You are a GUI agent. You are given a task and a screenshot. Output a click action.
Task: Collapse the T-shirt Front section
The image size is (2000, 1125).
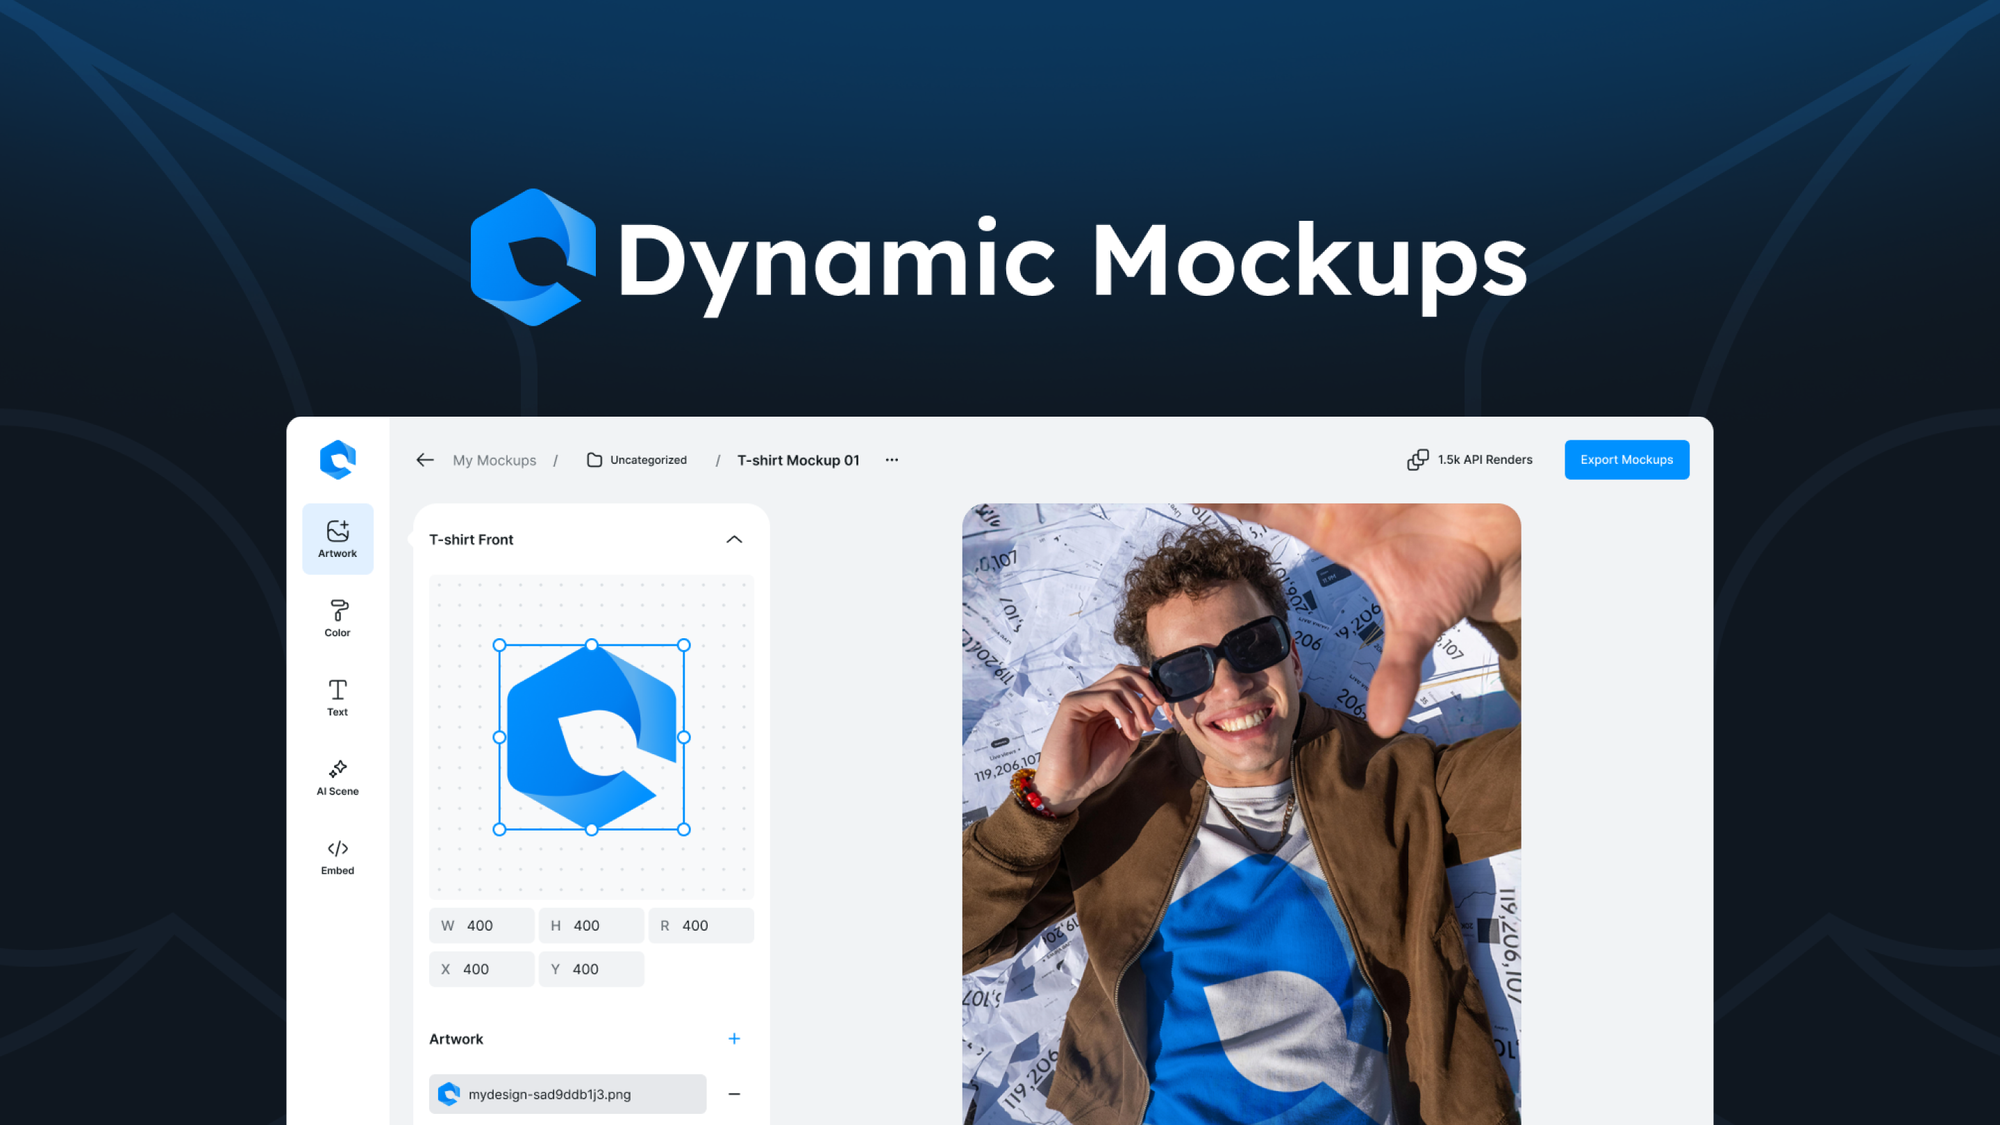tap(734, 539)
